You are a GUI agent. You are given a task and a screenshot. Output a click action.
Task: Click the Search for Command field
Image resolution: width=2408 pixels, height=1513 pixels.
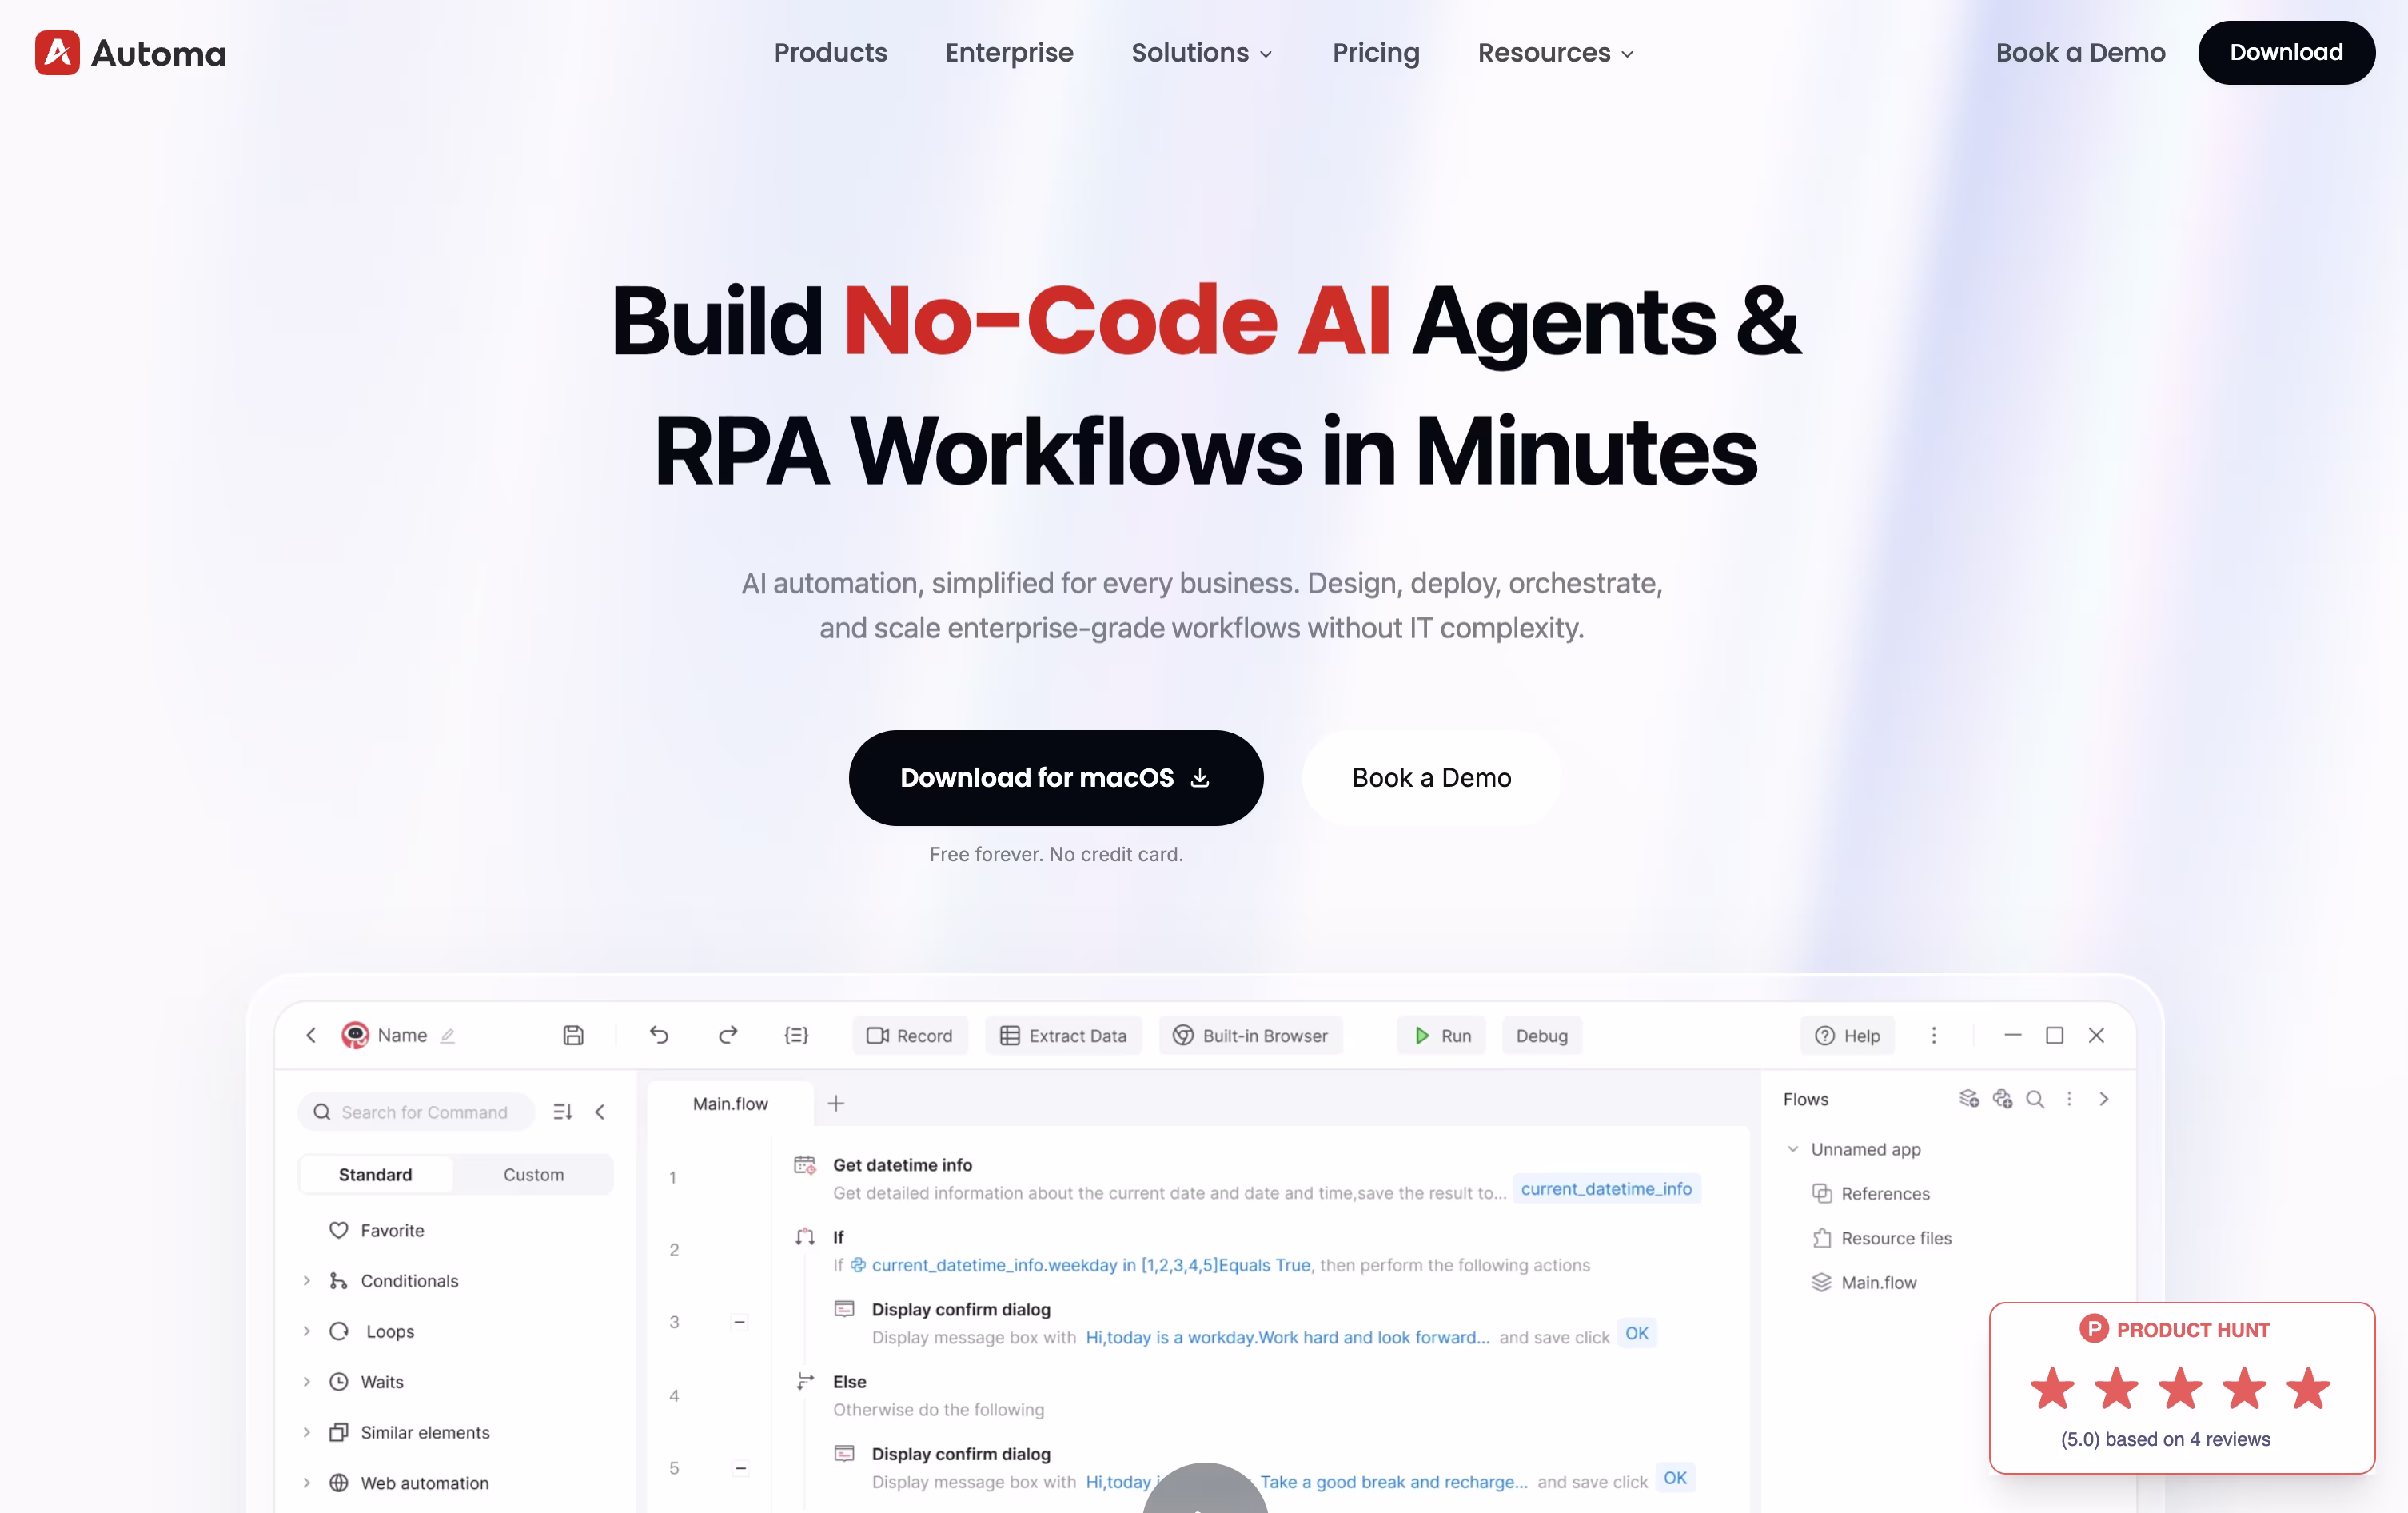pyautogui.click(x=416, y=1112)
